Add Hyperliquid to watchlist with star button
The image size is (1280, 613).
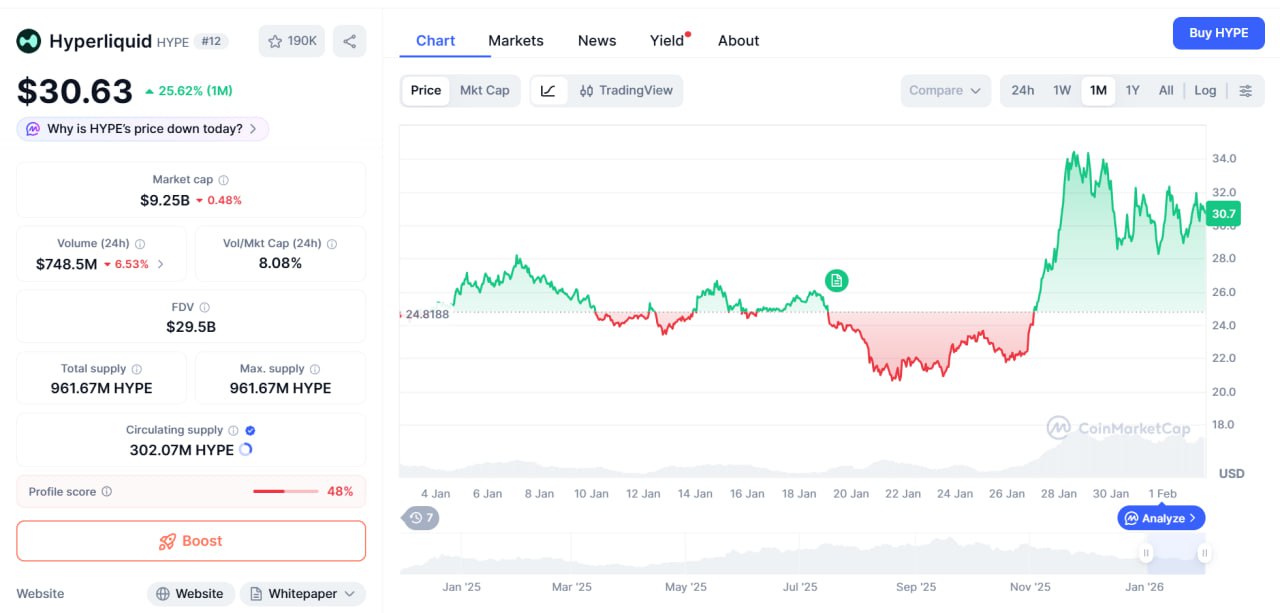pos(291,41)
